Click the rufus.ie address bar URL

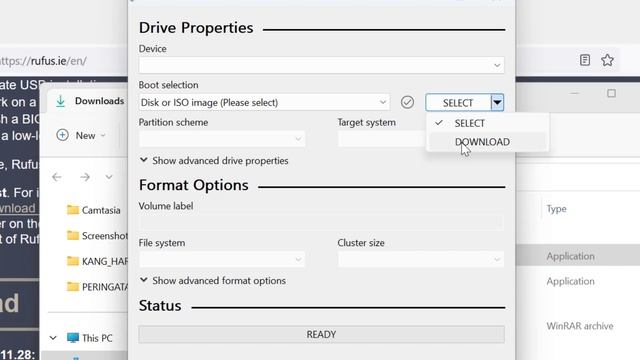pyautogui.click(x=43, y=61)
